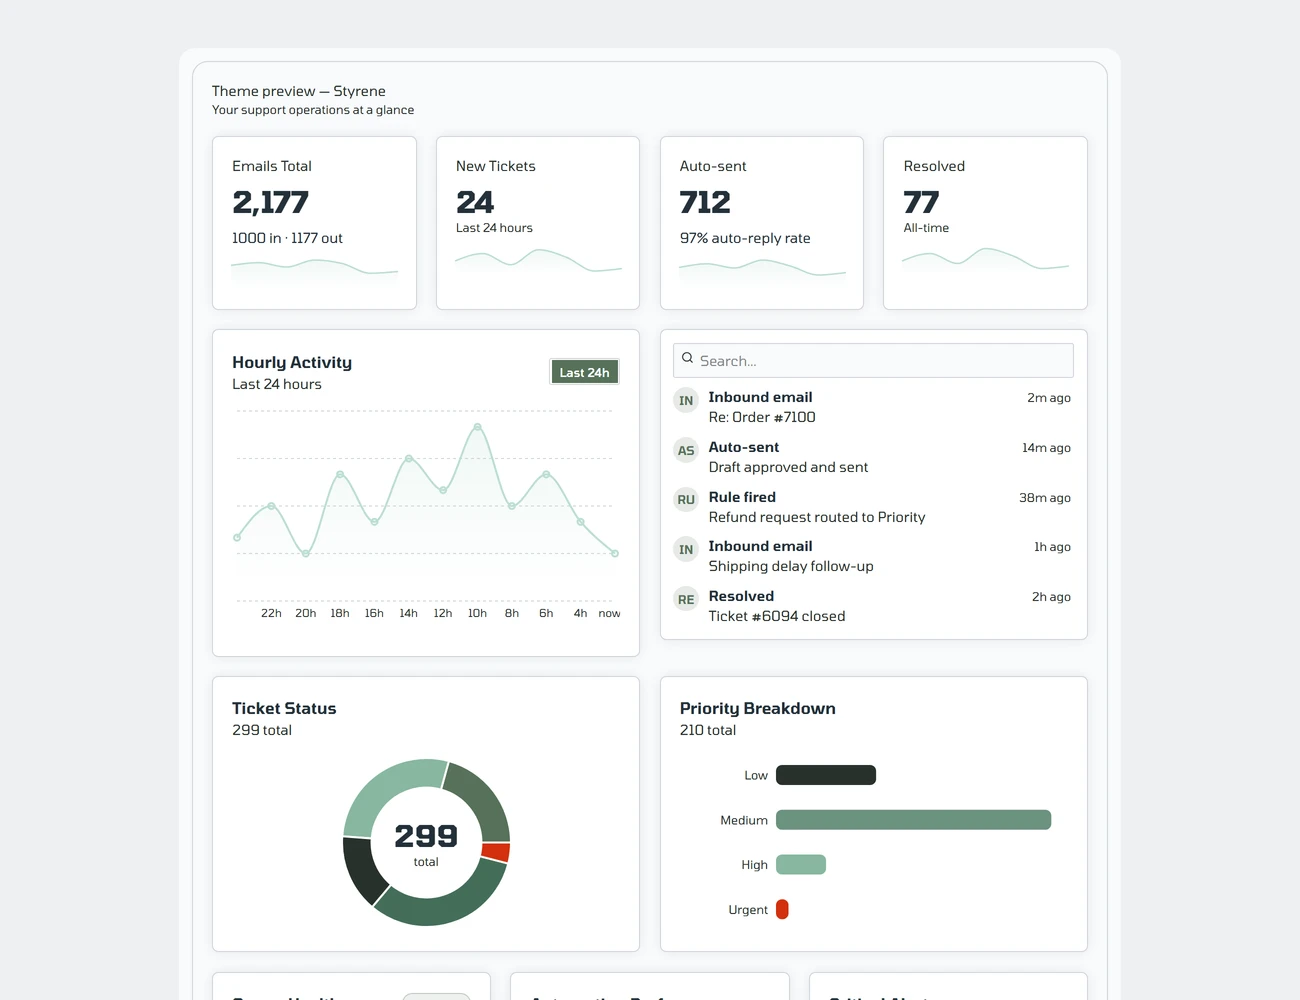Click the 210 total text

[x=708, y=730]
